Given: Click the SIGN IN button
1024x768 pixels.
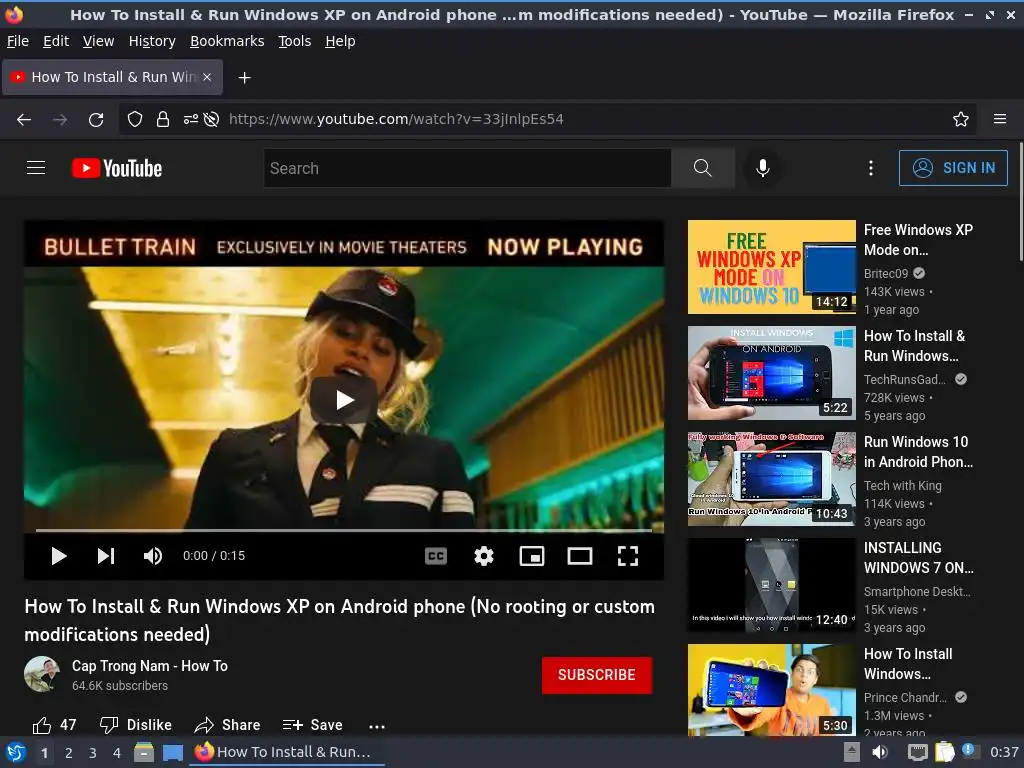Looking at the screenshot, I should coord(953,168).
